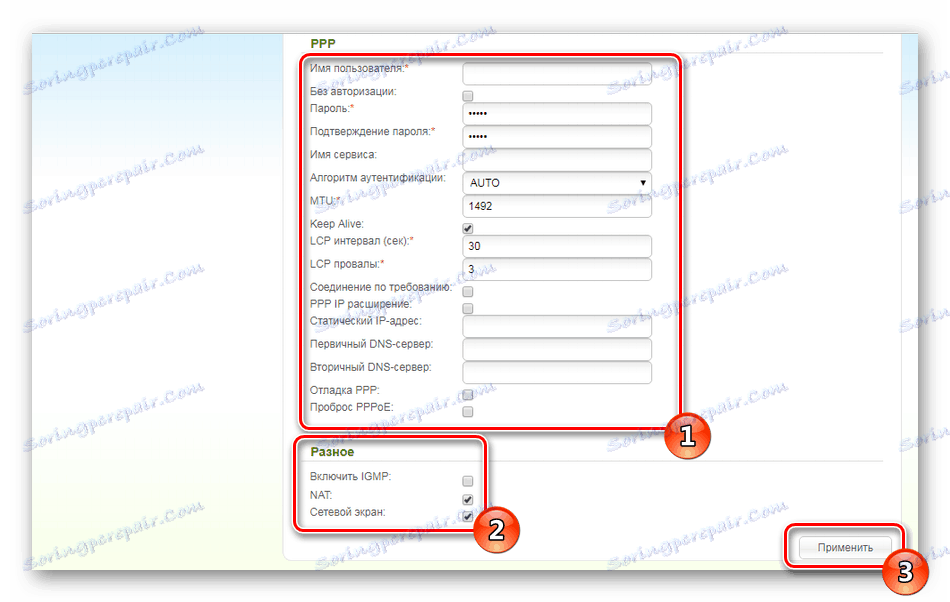Screen dimensions: 950x602
Task: Click the Имя пользователя input field
Action: tap(557, 74)
